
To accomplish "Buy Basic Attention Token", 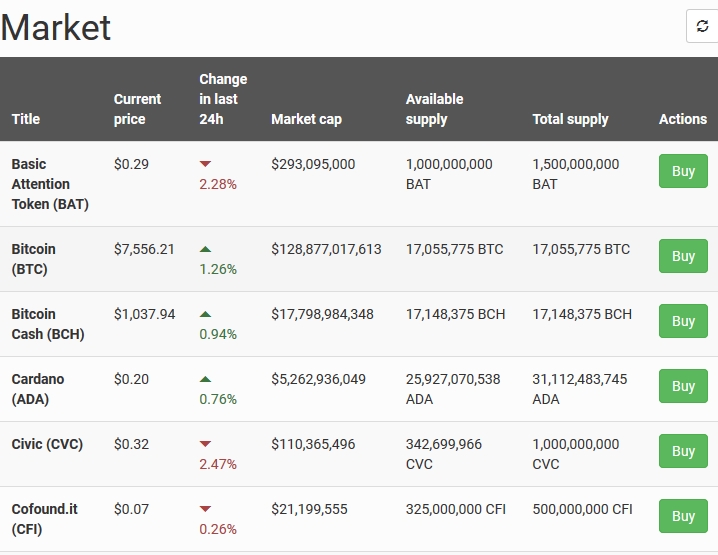I will (x=683, y=171).
